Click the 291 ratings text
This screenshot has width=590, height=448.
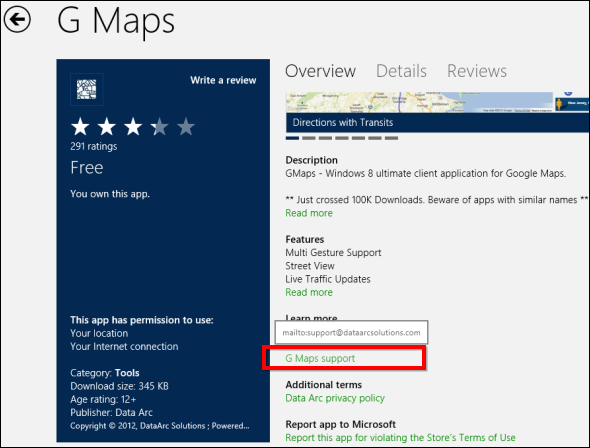(x=94, y=146)
